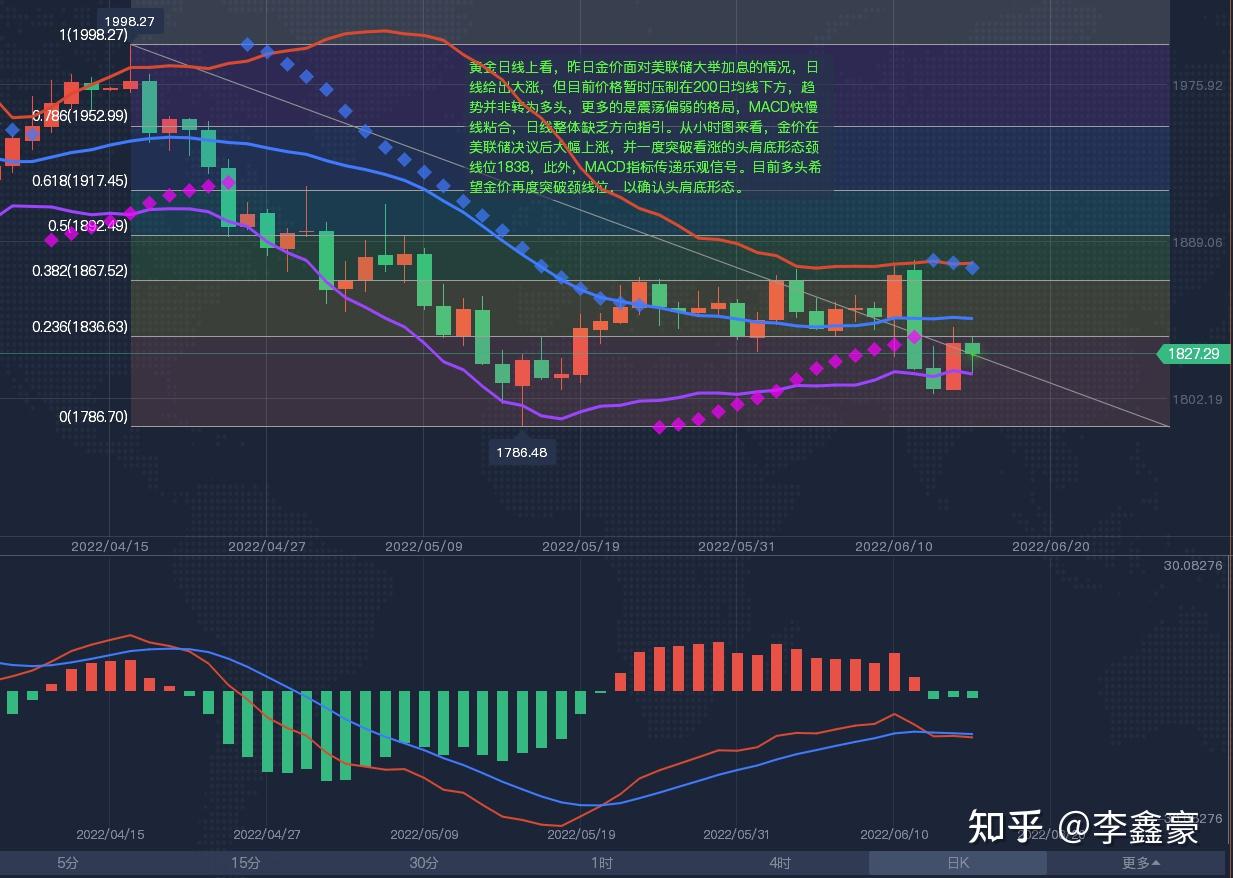Switch to the 15分 timeframe tab
This screenshot has height=878, width=1233.
click(245, 863)
